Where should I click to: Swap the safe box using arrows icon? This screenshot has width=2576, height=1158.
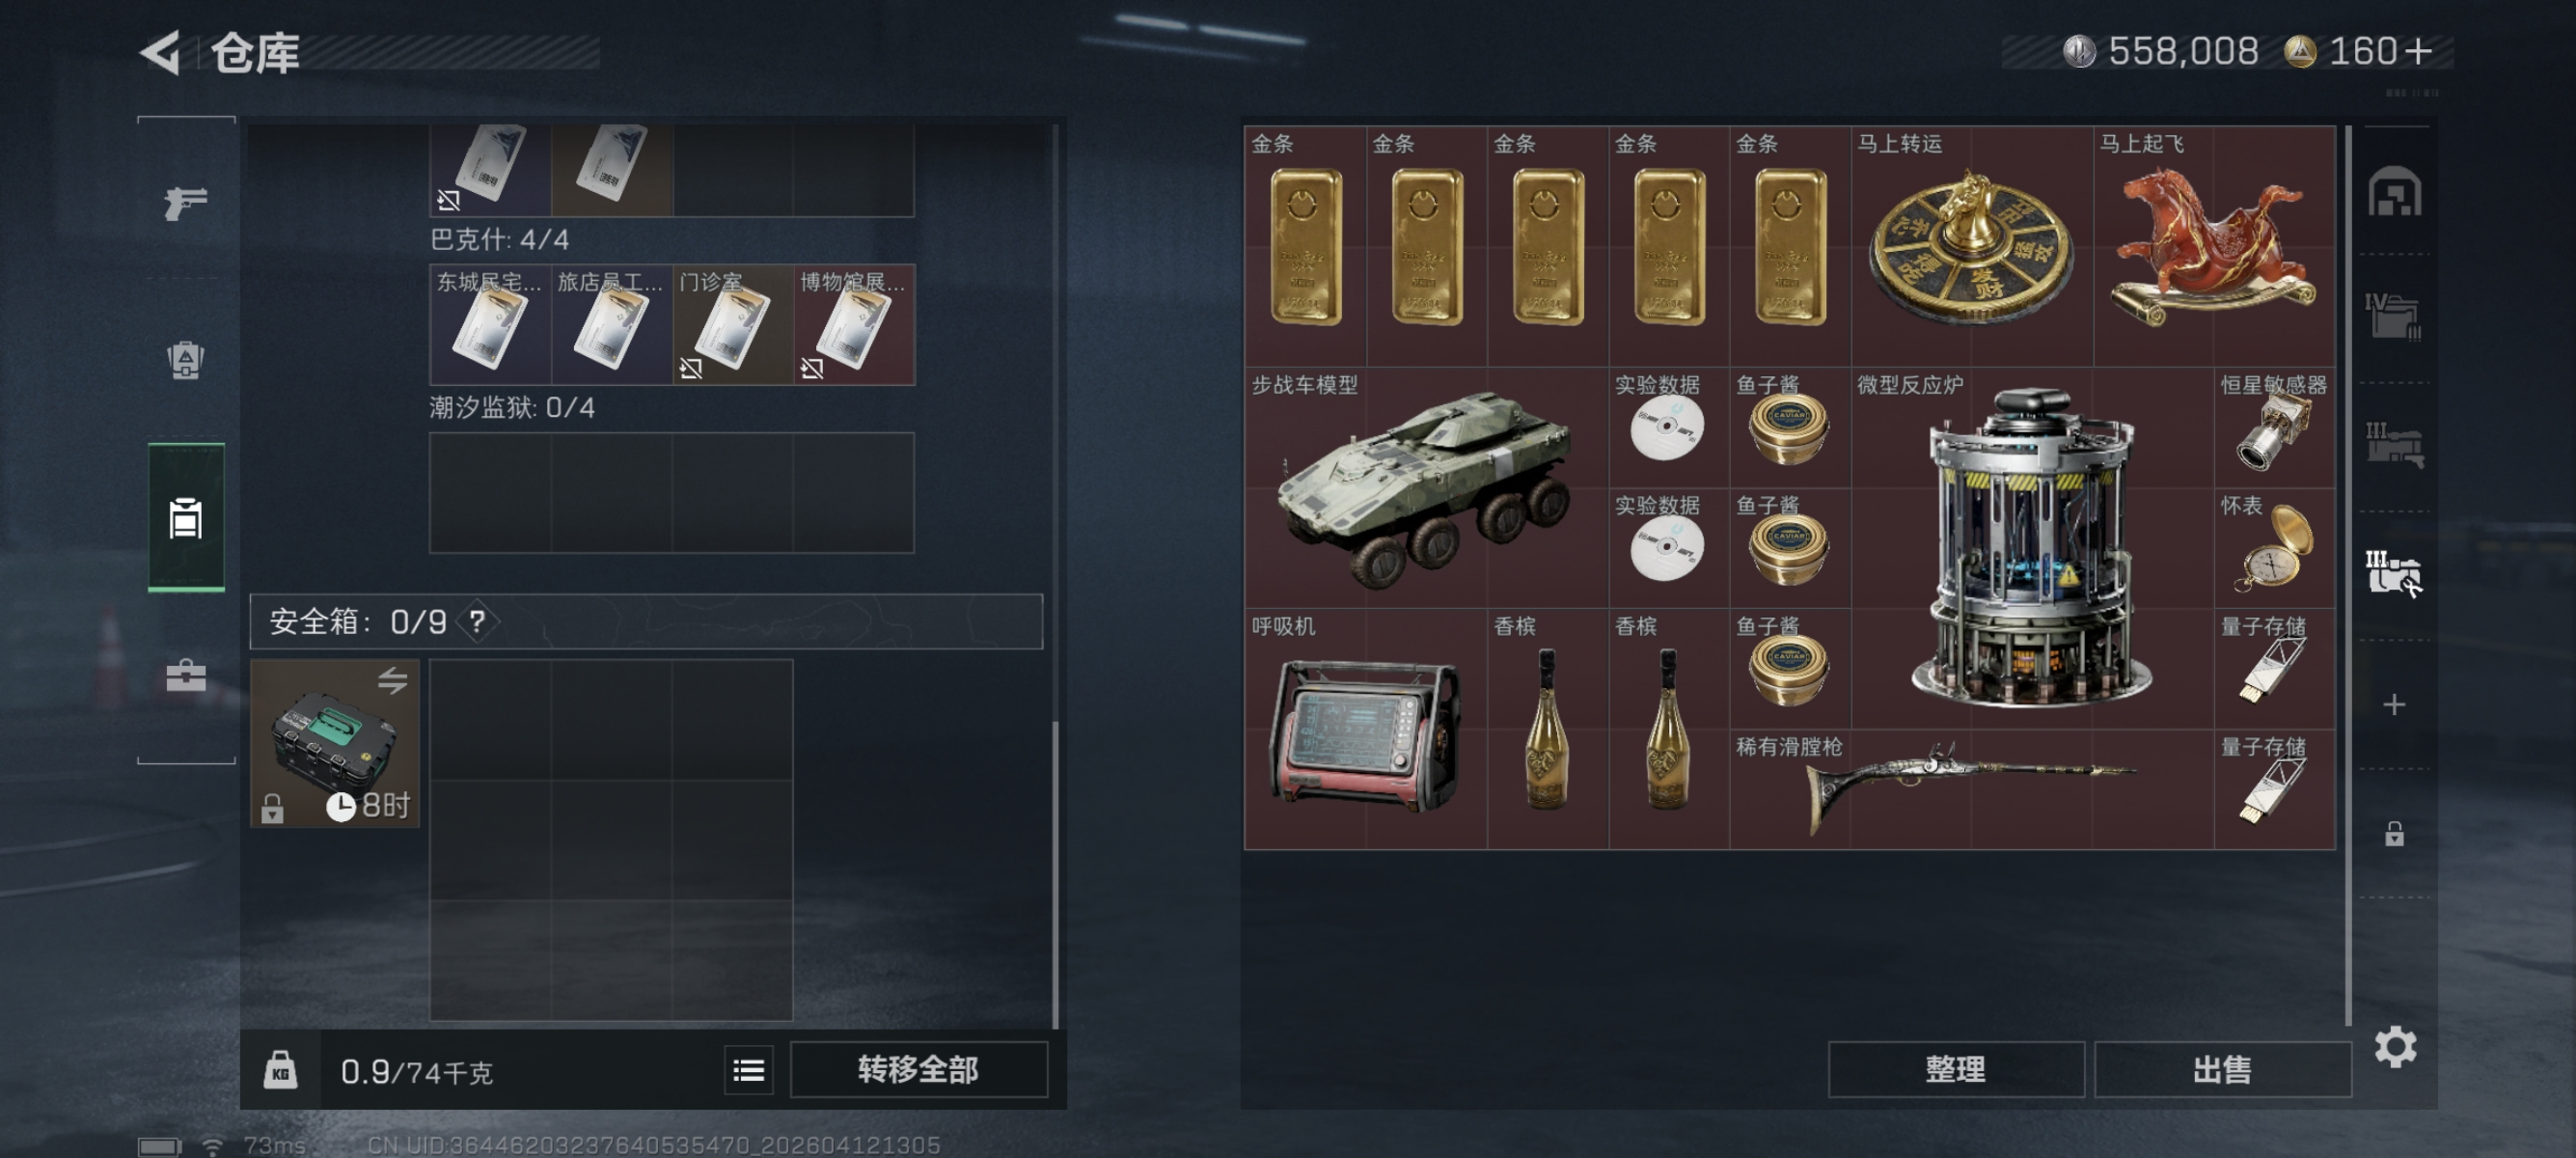coord(392,681)
